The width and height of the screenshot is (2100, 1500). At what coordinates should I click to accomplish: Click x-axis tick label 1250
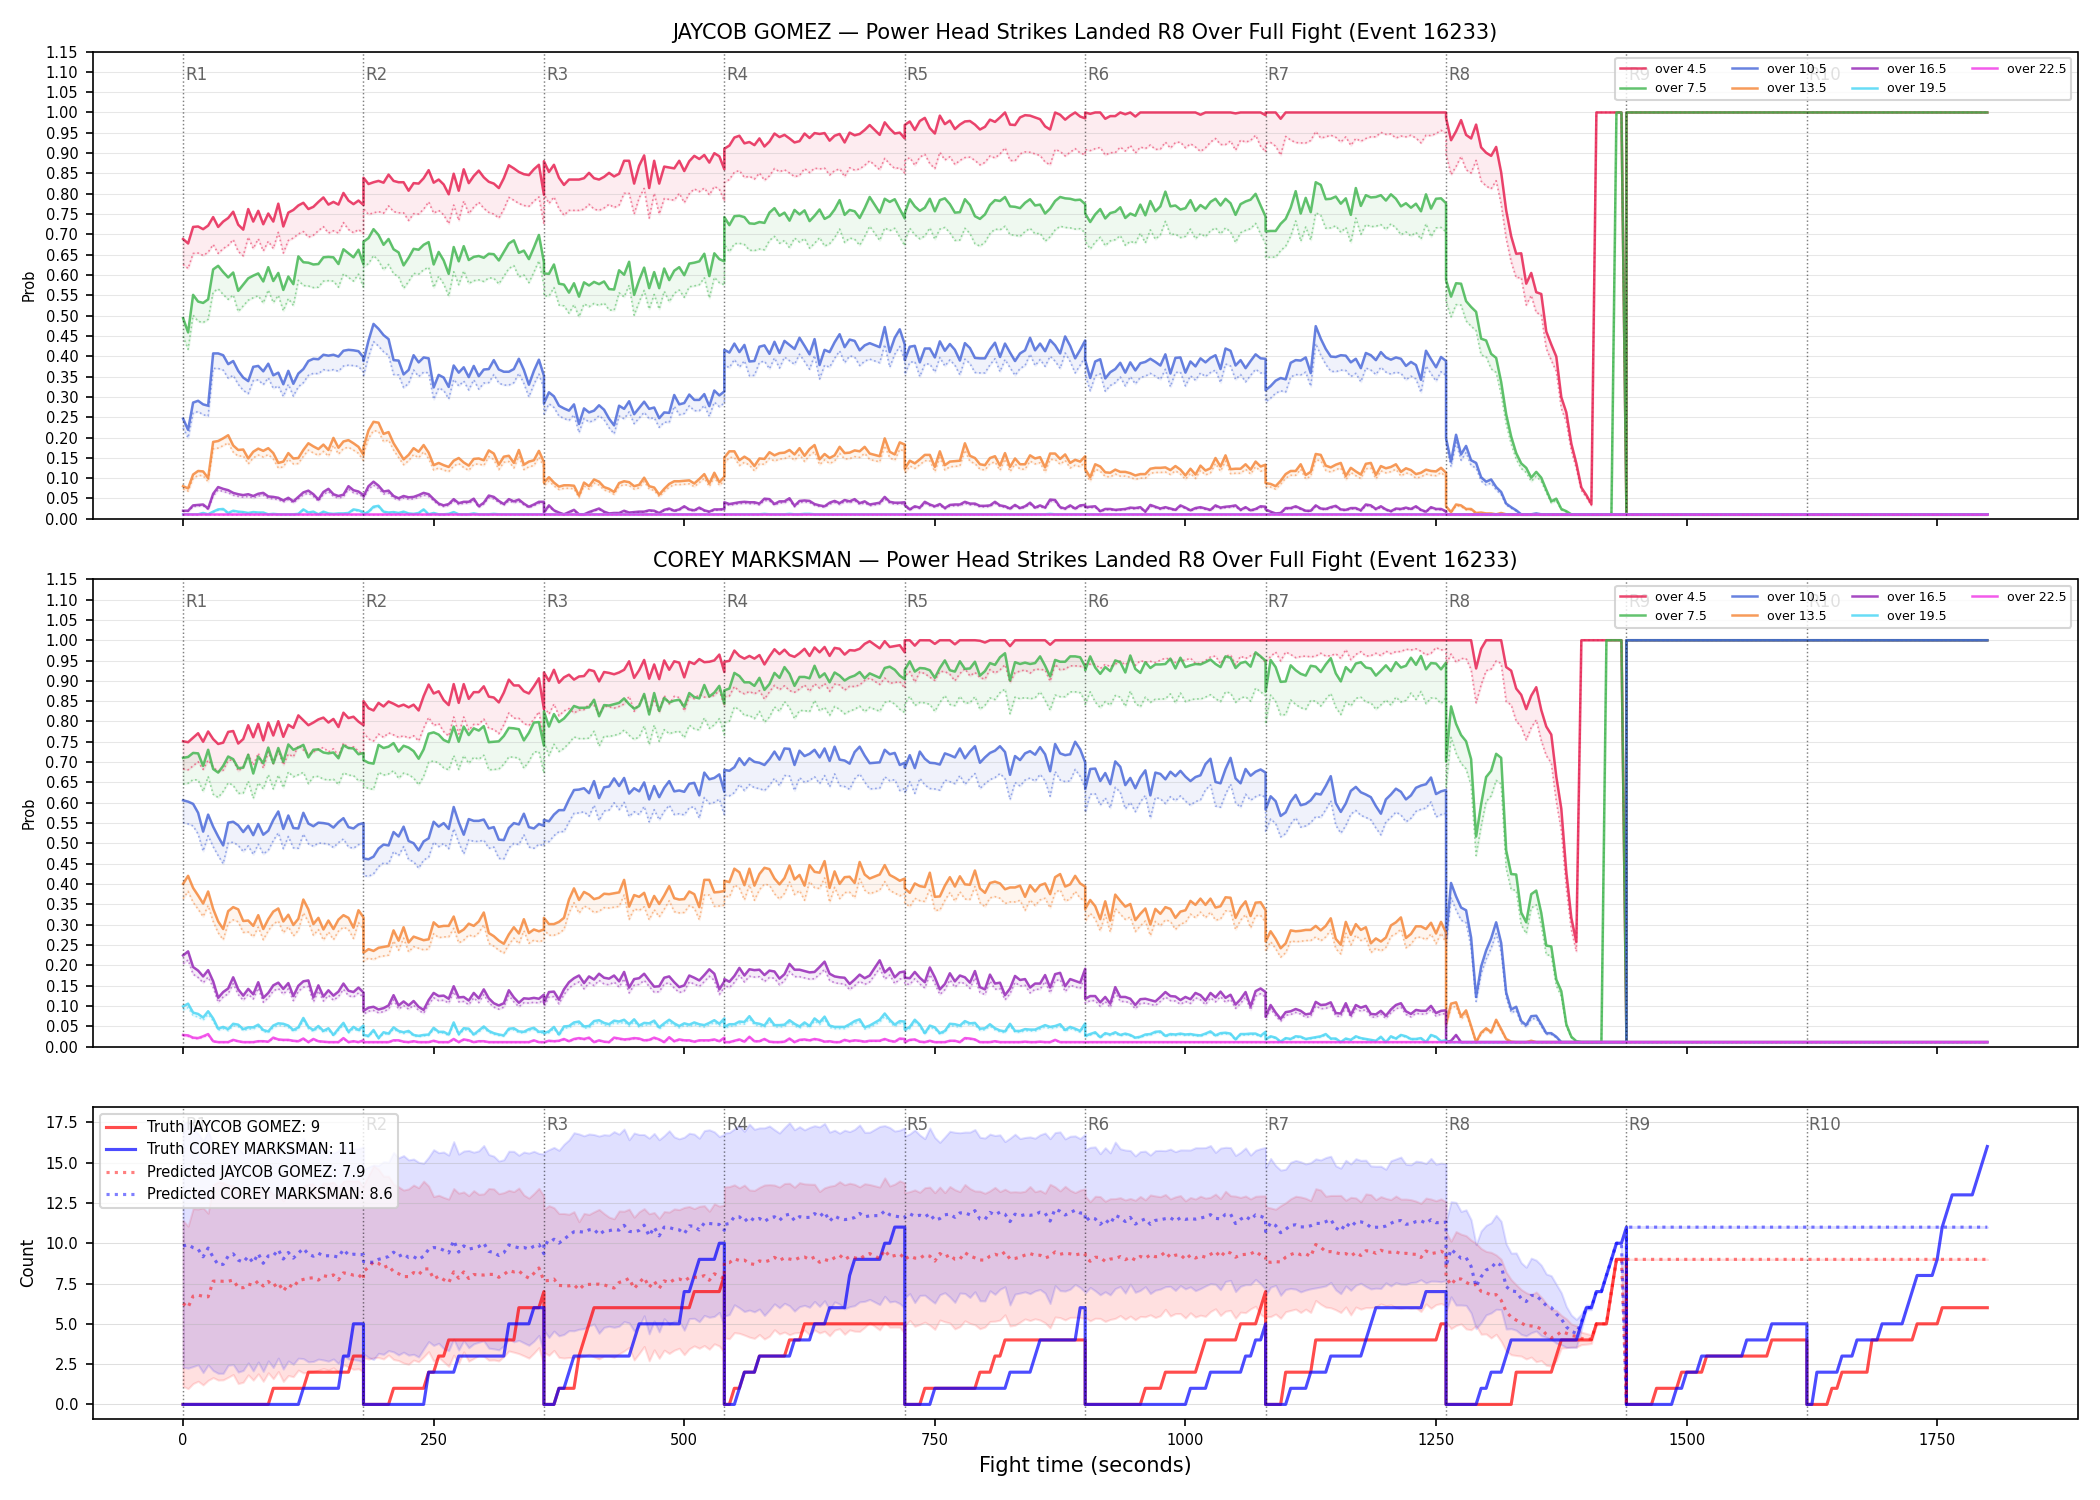pyautogui.click(x=1436, y=1440)
